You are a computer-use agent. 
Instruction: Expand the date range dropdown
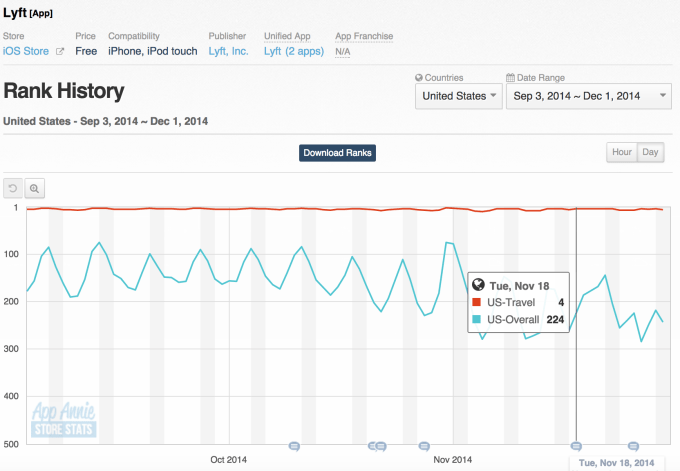(x=589, y=96)
